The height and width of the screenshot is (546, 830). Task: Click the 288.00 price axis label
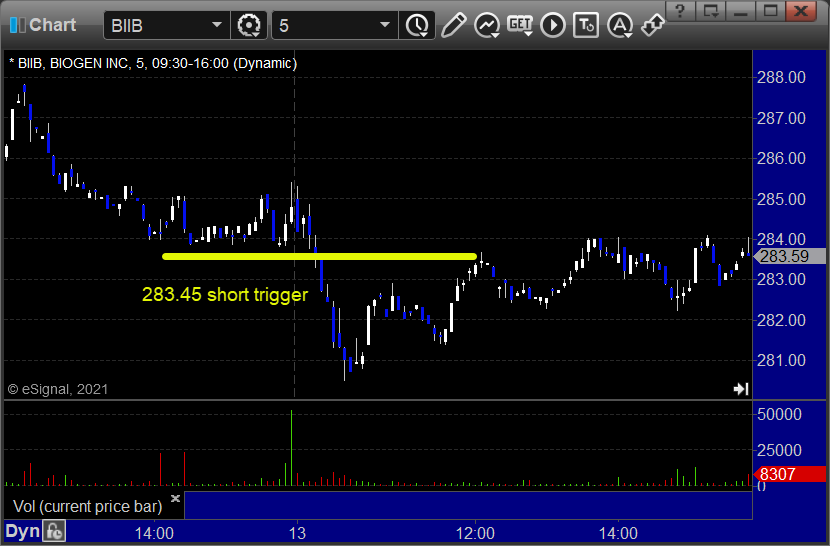pyautogui.click(x=781, y=77)
